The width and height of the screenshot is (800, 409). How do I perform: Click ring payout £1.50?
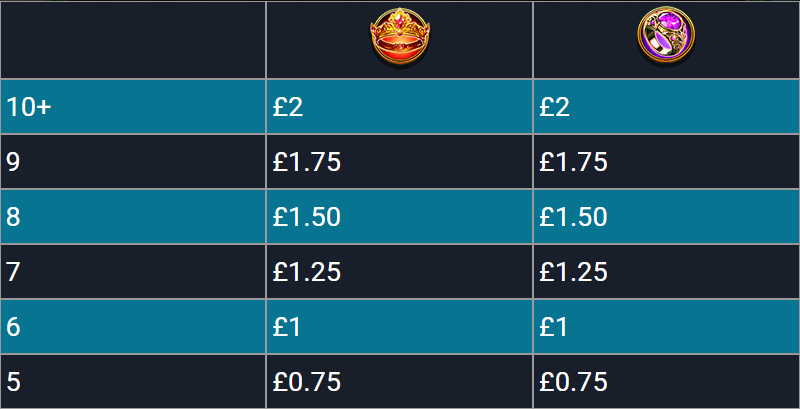[573, 217]
